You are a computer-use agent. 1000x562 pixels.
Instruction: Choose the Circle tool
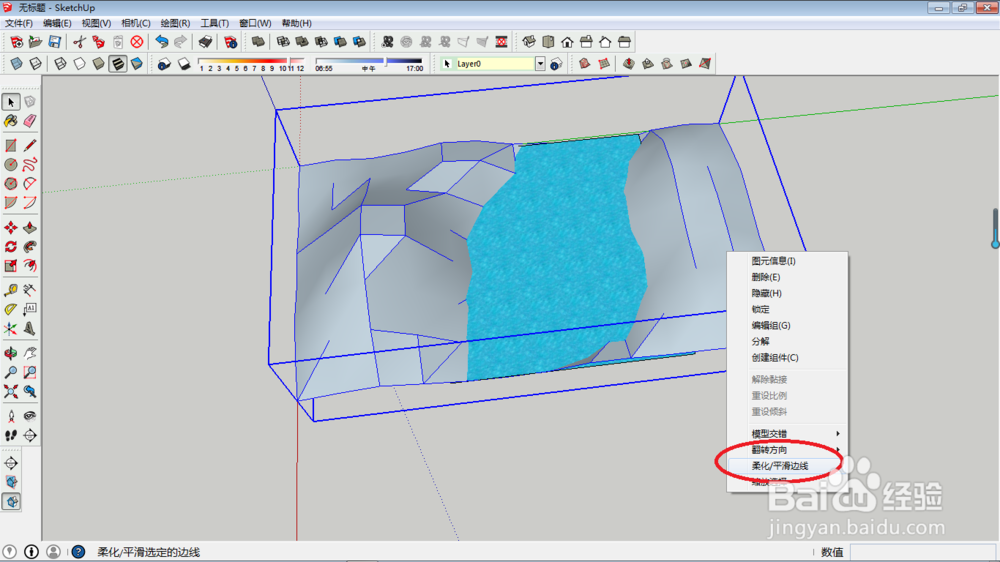point(11,165)
